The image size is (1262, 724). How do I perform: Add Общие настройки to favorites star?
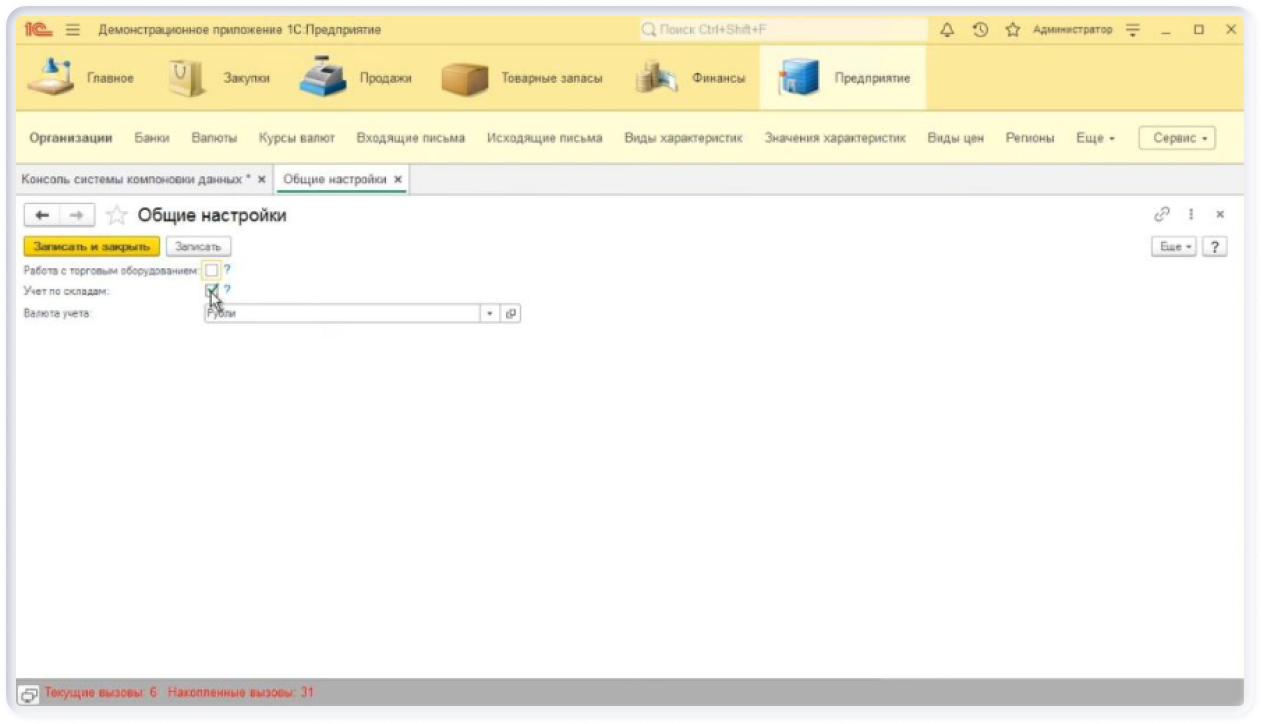click(117, 215)
